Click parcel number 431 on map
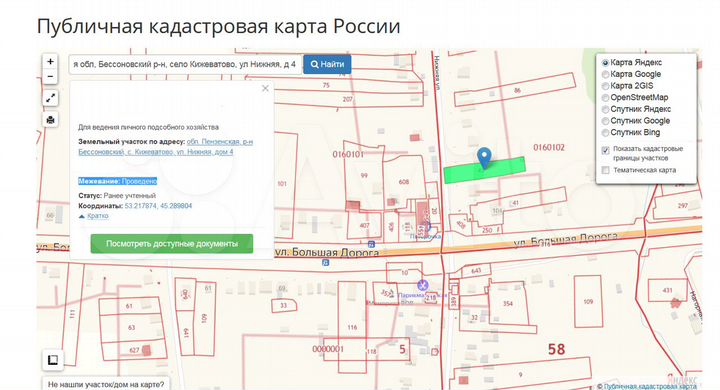 (667, 290)
